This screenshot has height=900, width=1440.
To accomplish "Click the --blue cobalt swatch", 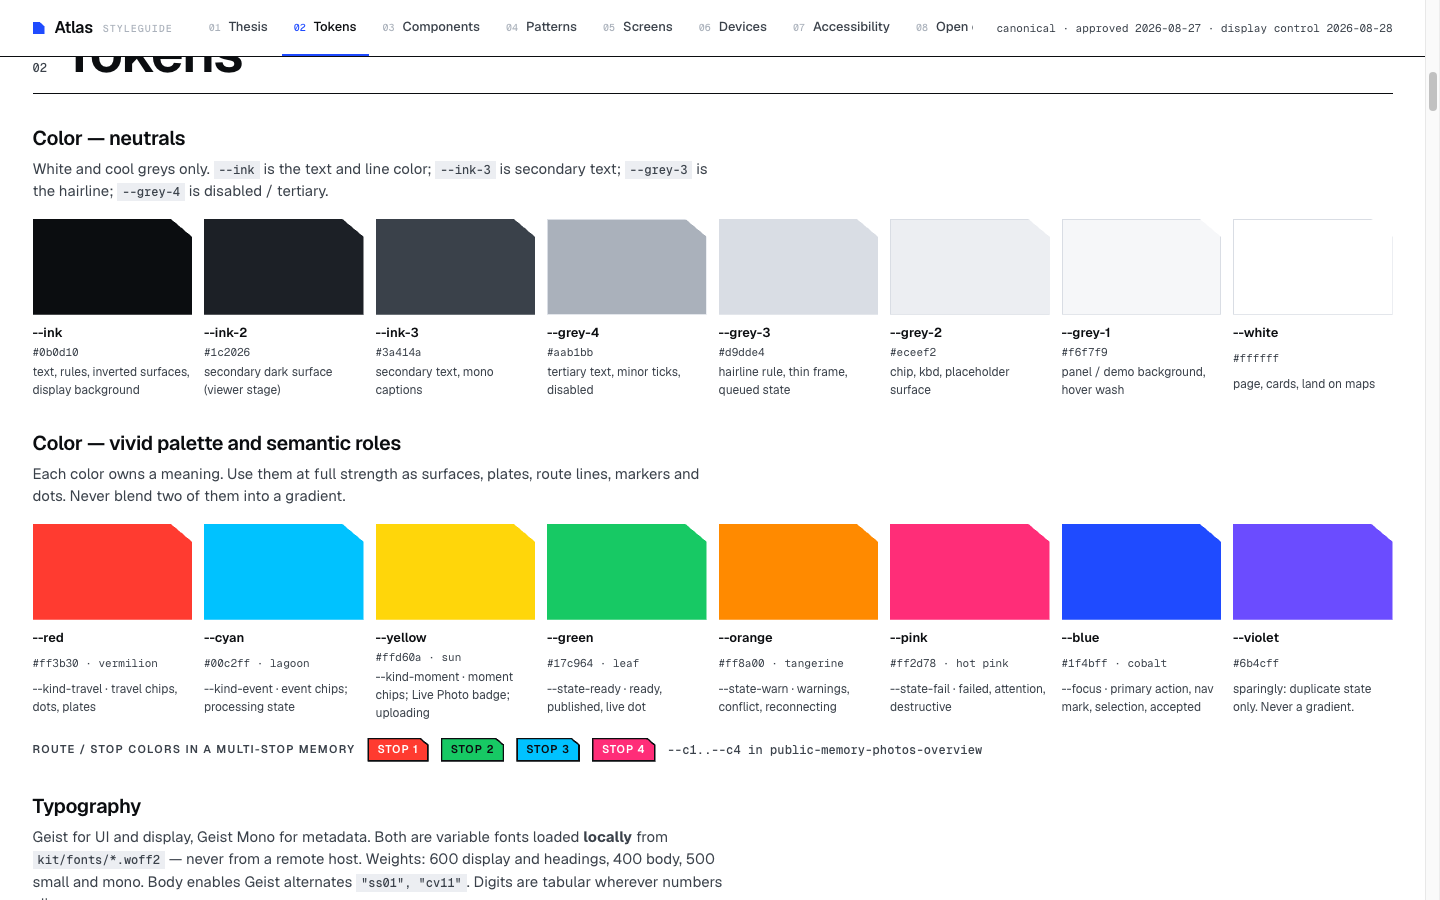I will pos(1141,572).
